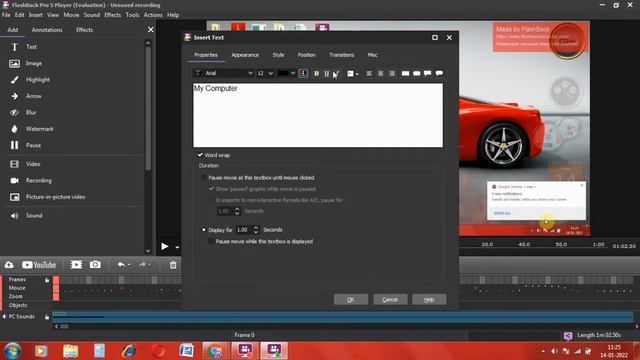640x360 pixels.
Task: Toggle the PC Sounds track lock
Action: pos(47,317)
